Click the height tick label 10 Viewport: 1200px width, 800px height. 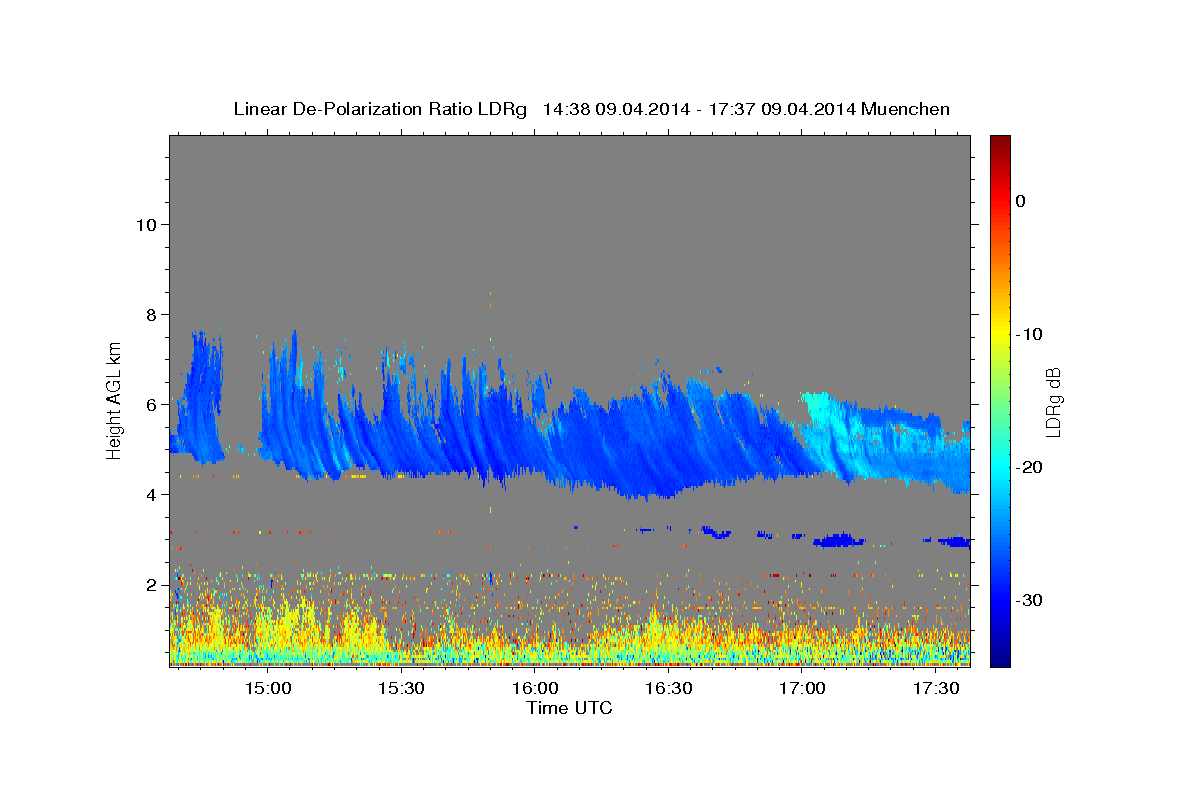tap(145, 224)
